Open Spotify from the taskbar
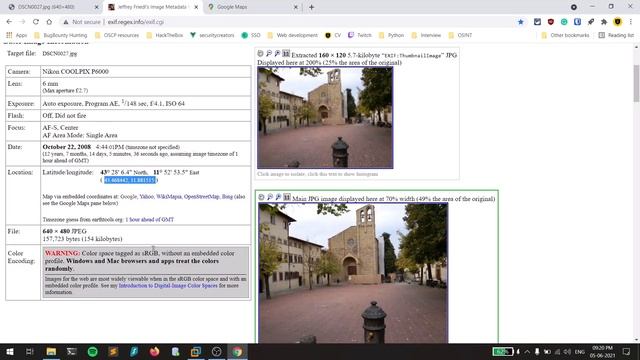640x360 pixels. 93,351
